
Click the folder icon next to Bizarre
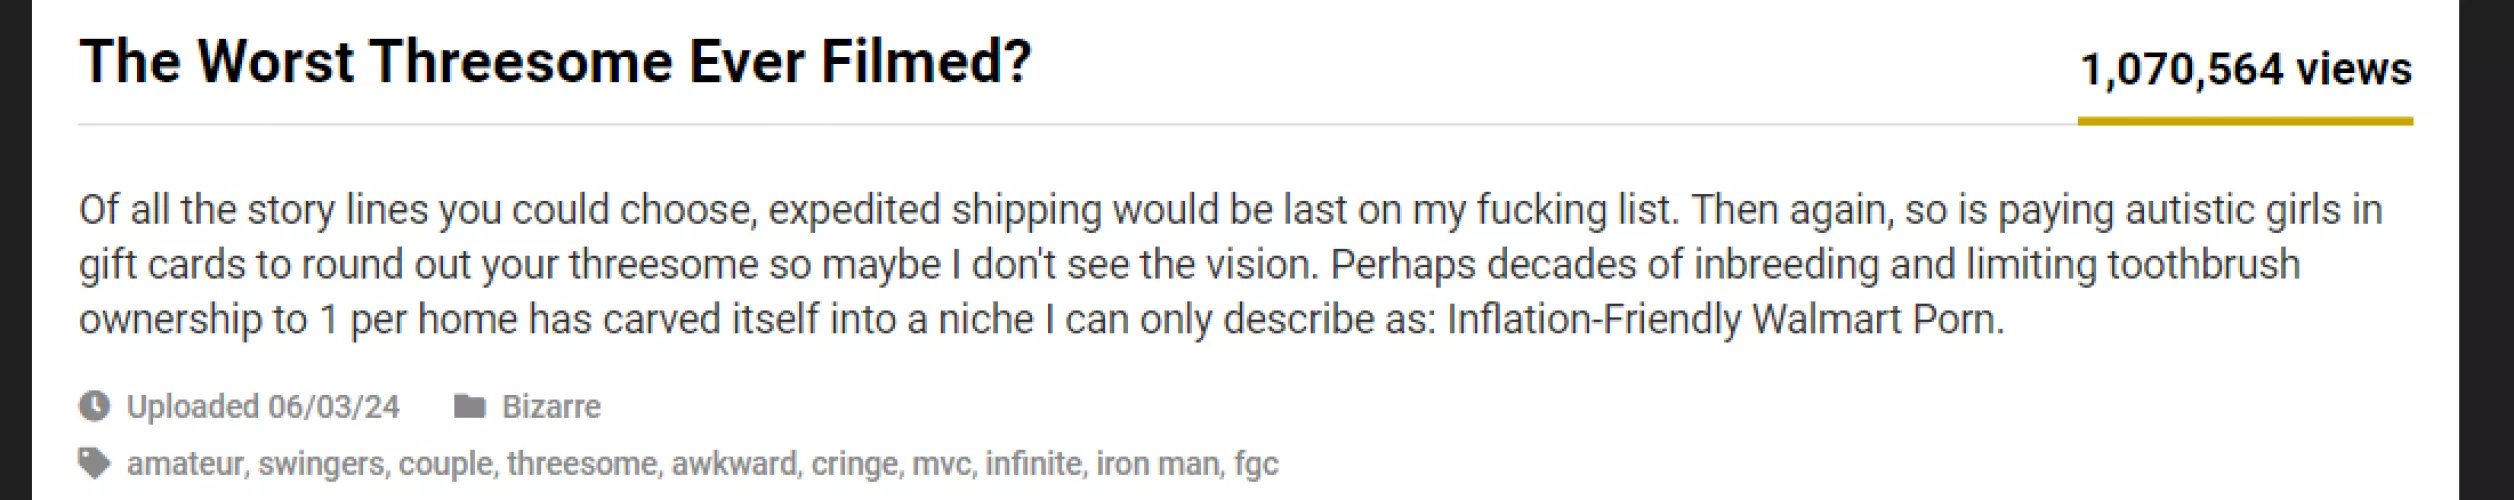(469, 406)
